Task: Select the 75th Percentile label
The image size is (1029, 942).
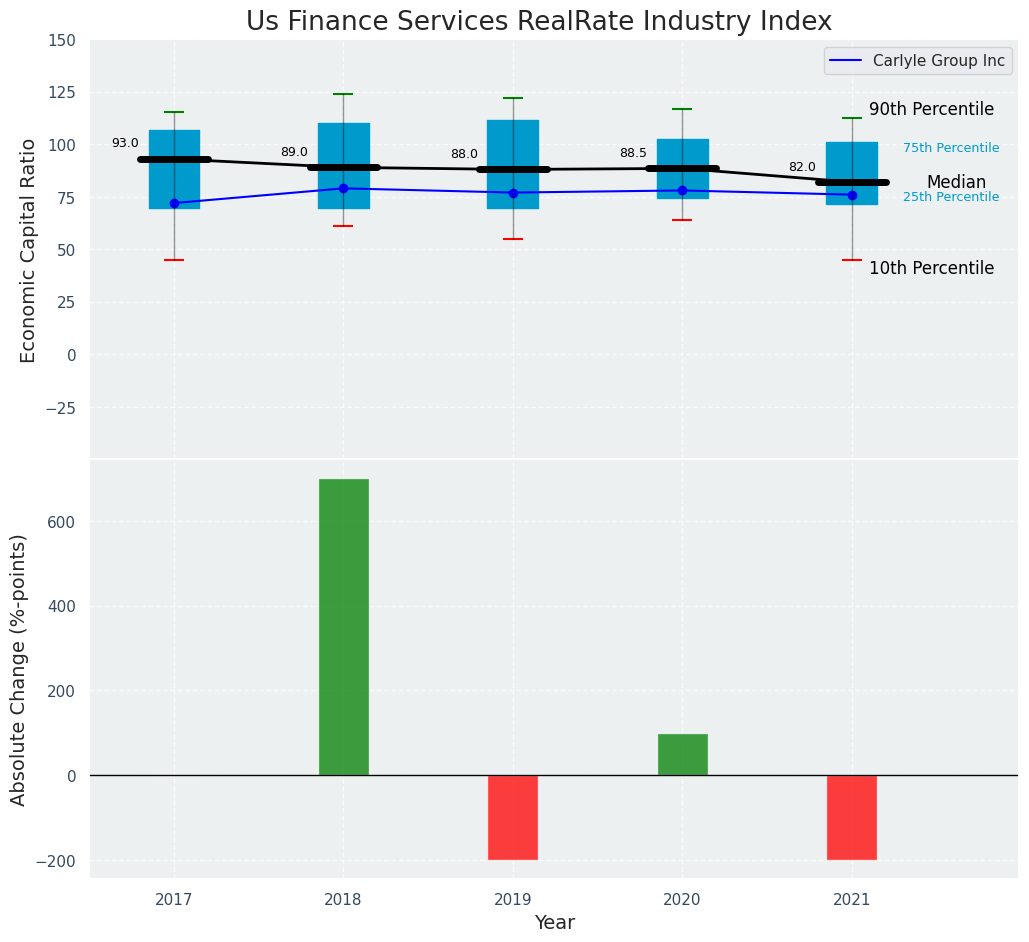Action: 950,148
